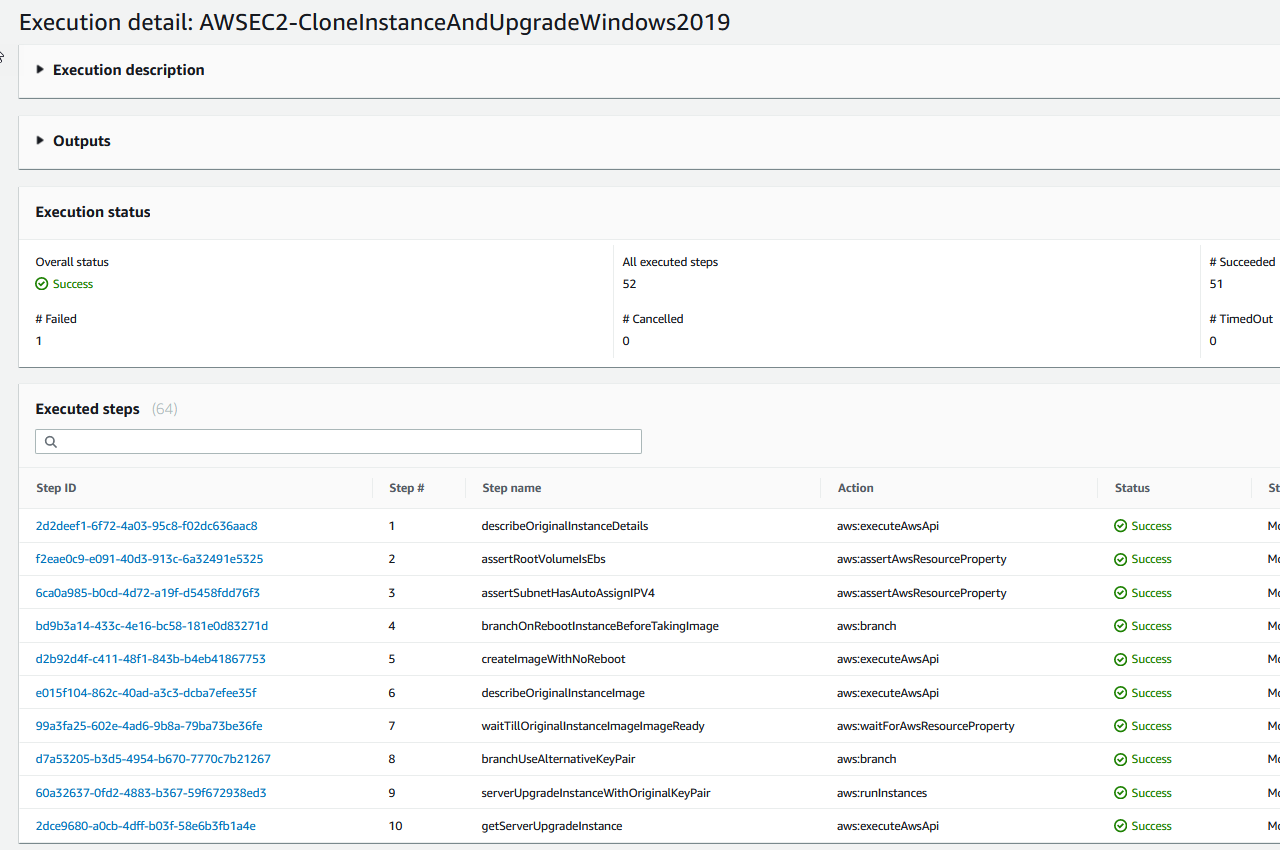The height and width of the screenshot is (850, 1280).
Task: Click the Success icon for assertSubnetHasAutoAssignIPV4
Action: click(1120, 592)
